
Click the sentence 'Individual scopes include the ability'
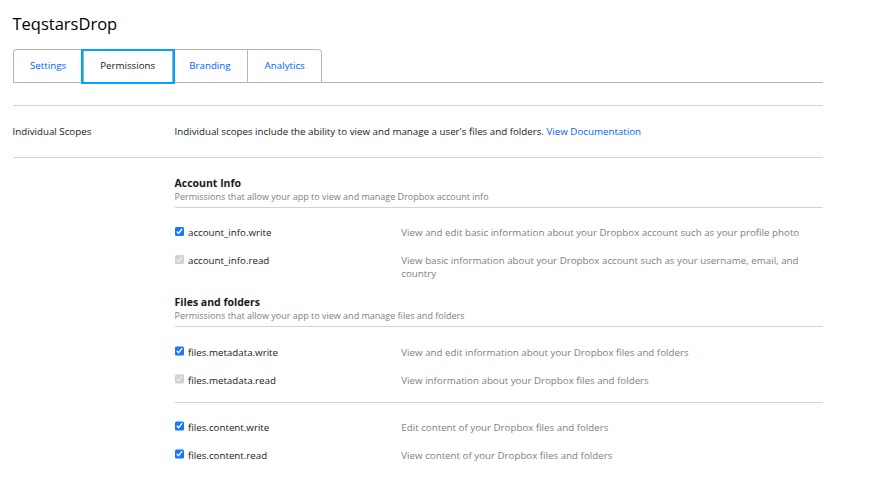click(x=359, y=132)
